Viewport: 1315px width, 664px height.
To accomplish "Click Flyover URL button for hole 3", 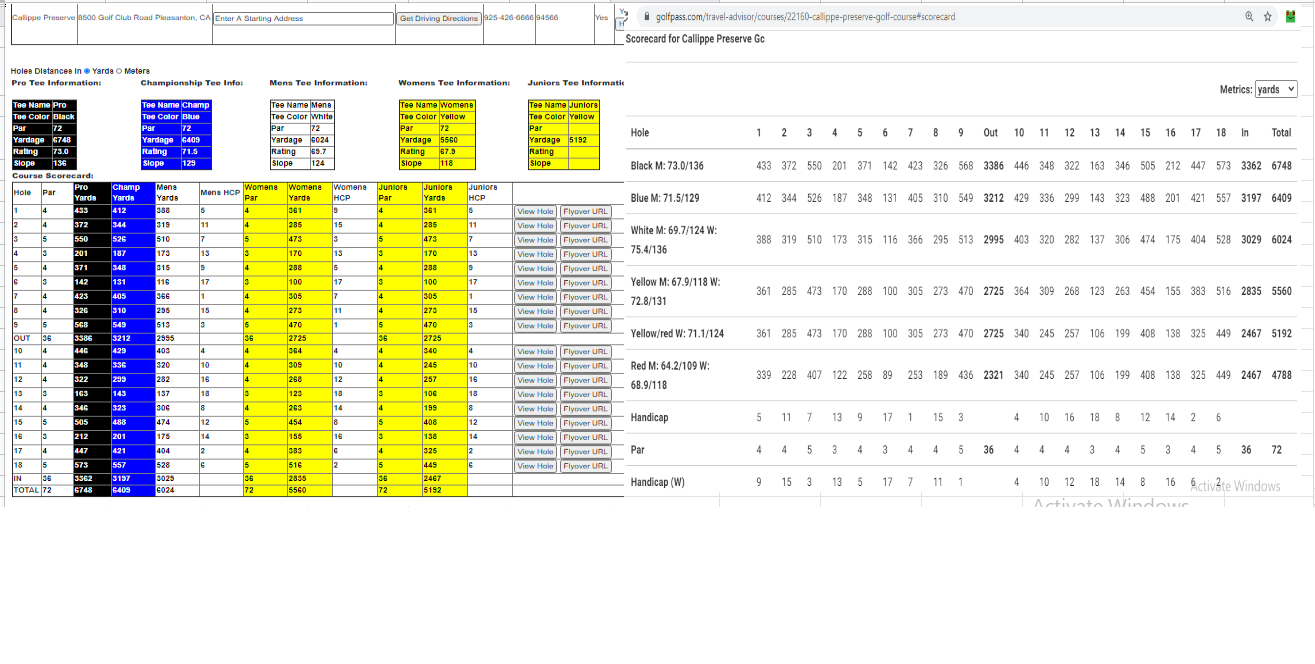I will [584, 240].
